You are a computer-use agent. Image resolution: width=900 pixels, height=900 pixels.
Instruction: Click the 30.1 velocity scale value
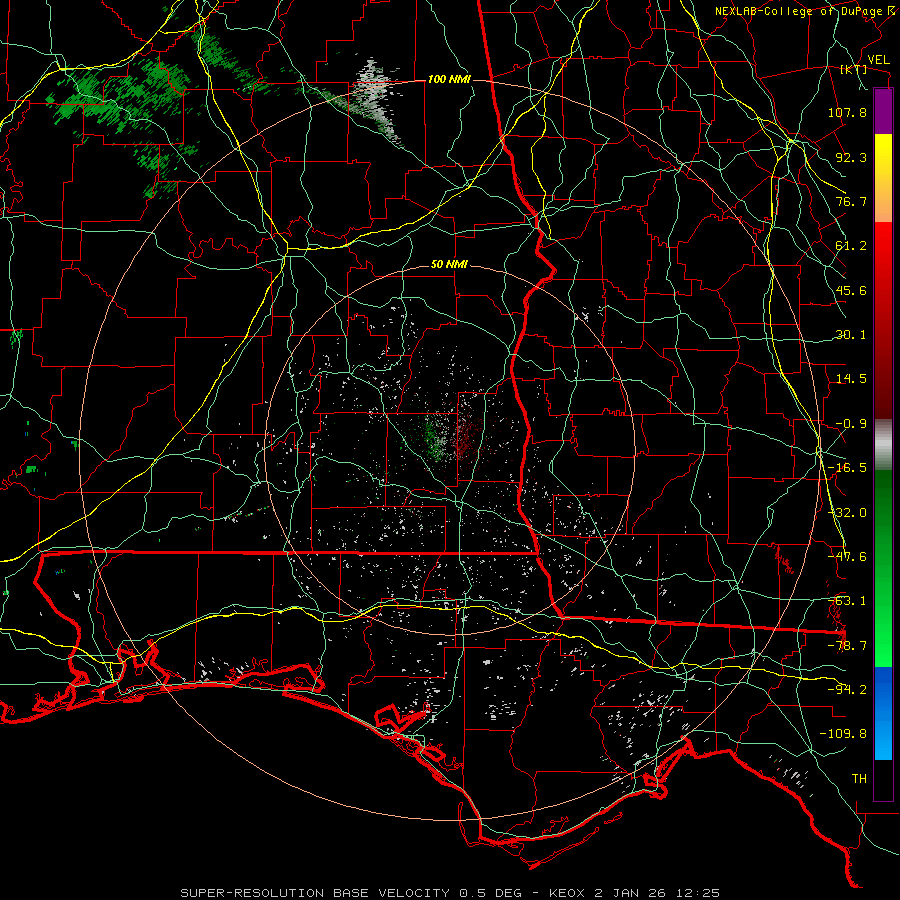851,335
